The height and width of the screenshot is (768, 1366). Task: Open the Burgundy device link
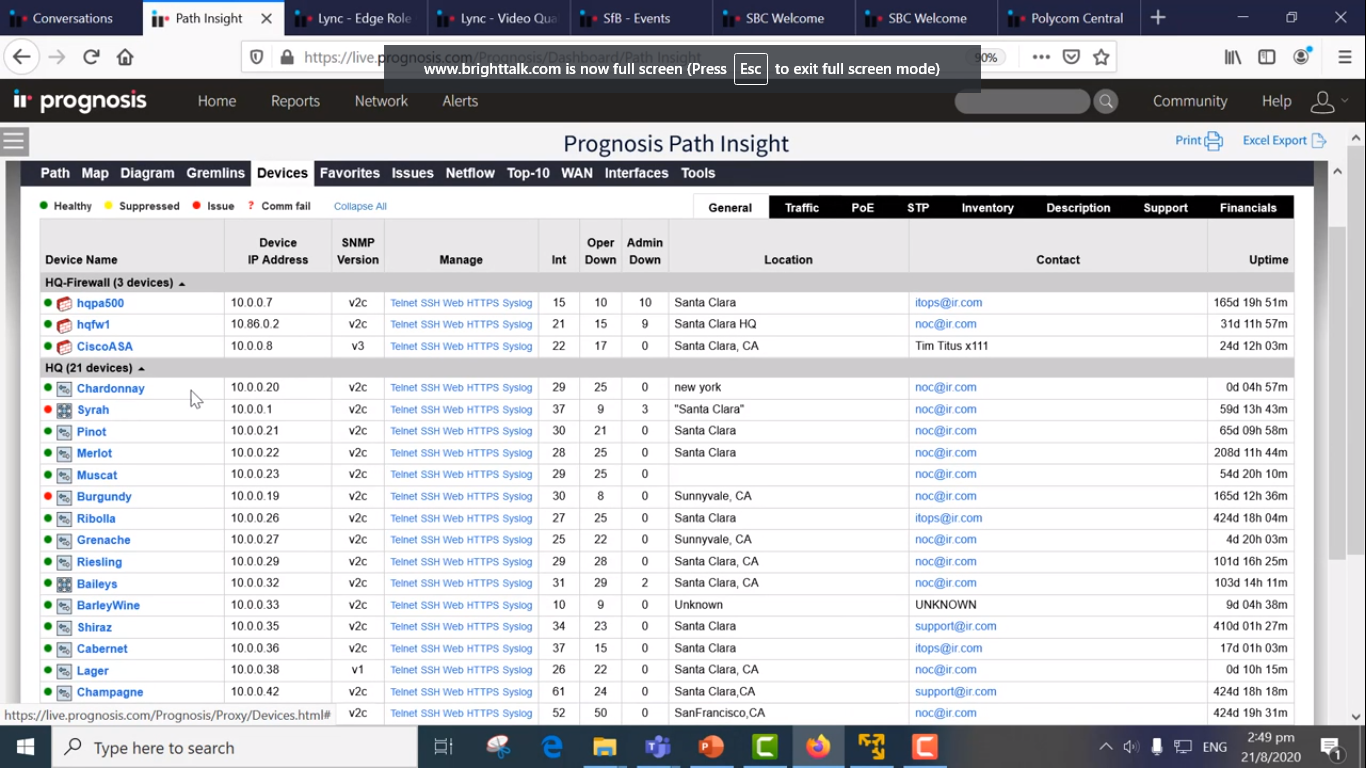(x=104, y=497)
